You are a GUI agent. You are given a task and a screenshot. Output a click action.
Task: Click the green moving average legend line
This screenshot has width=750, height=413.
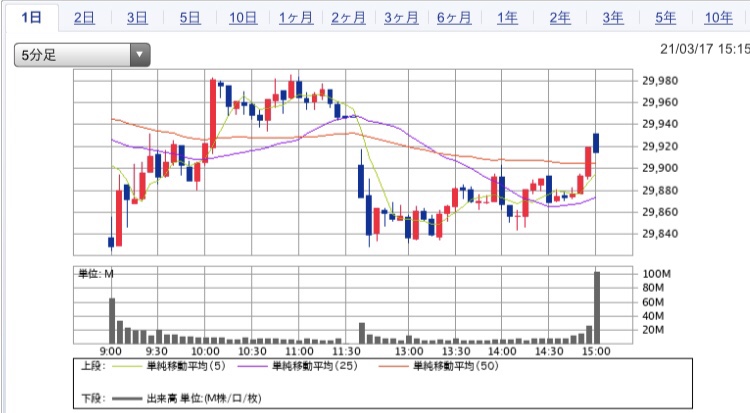click(128, 367)
